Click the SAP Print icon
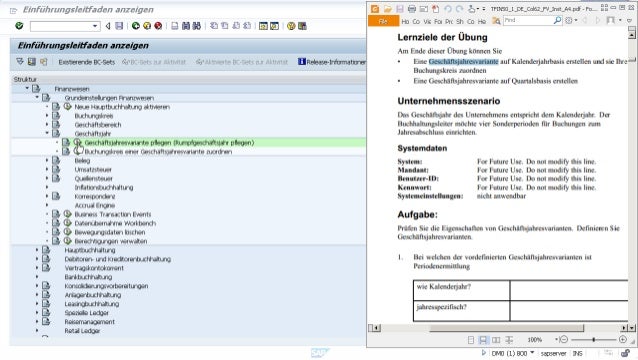The height and width of the screenshot is (360, 638). click(x=175, y=26)
